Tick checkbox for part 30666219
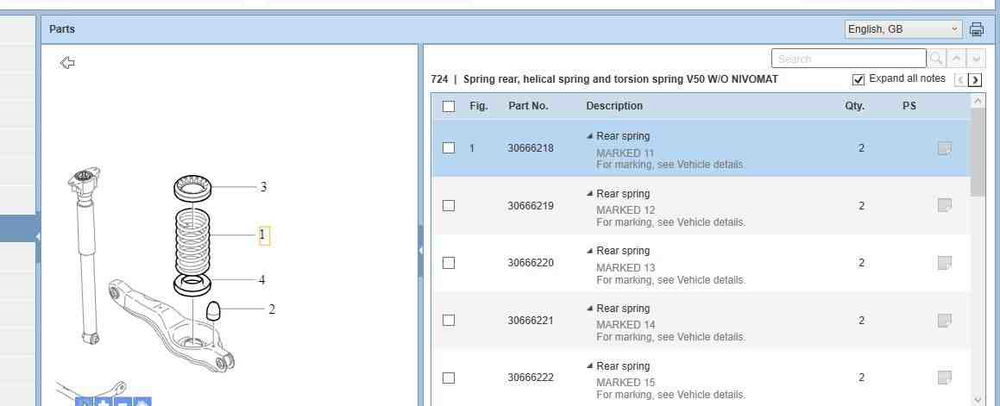 pos(448,206)
